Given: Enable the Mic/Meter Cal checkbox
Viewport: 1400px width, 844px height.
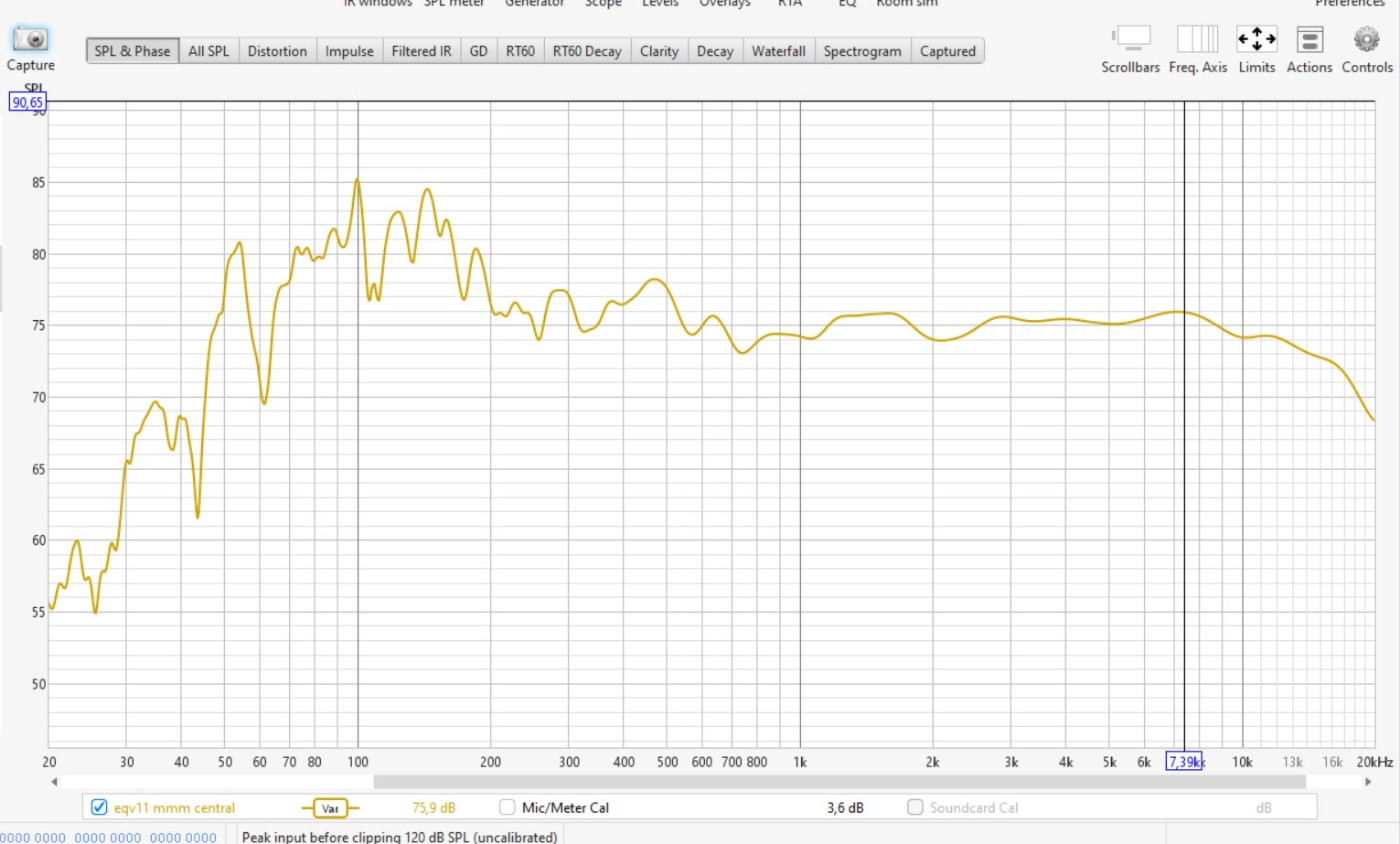Looking at the screenshot, I should coord(507,808).
